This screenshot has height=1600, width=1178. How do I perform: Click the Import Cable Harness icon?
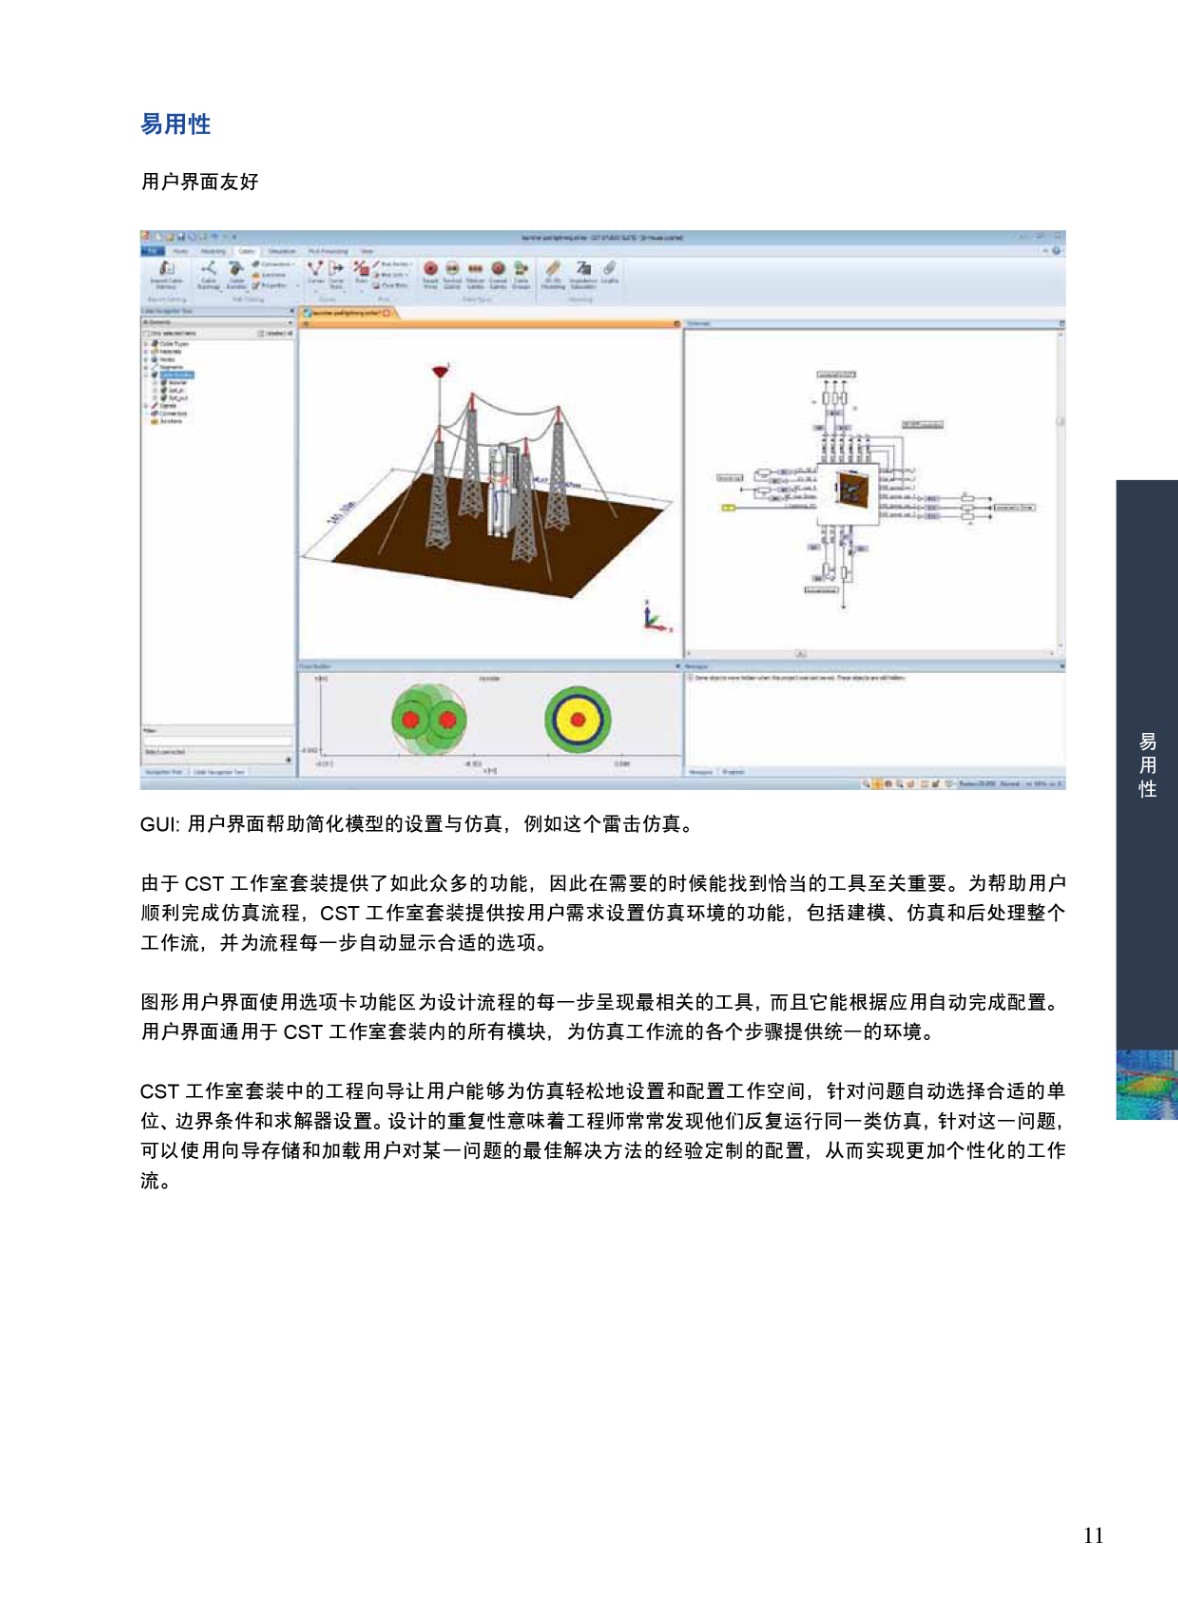(166, 269)
